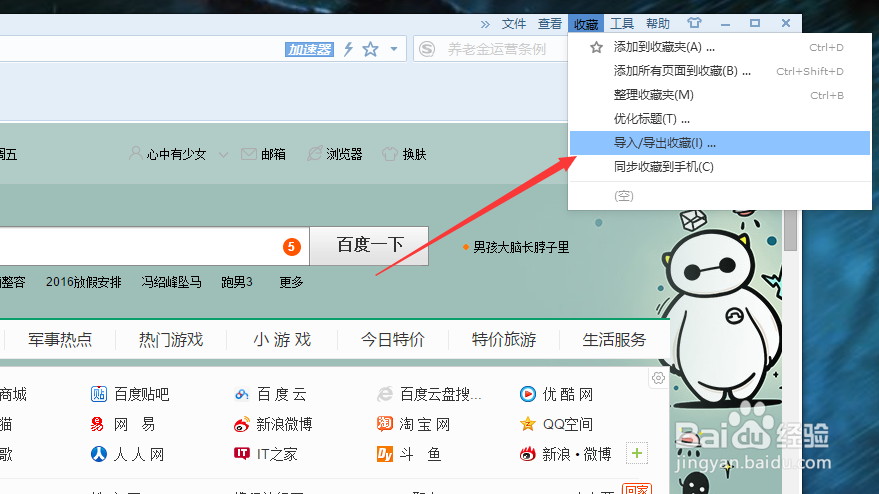879x494 pixels.
Task: Select 添加到收藏夹(A) menu entry
Action: tap(719, 47)
